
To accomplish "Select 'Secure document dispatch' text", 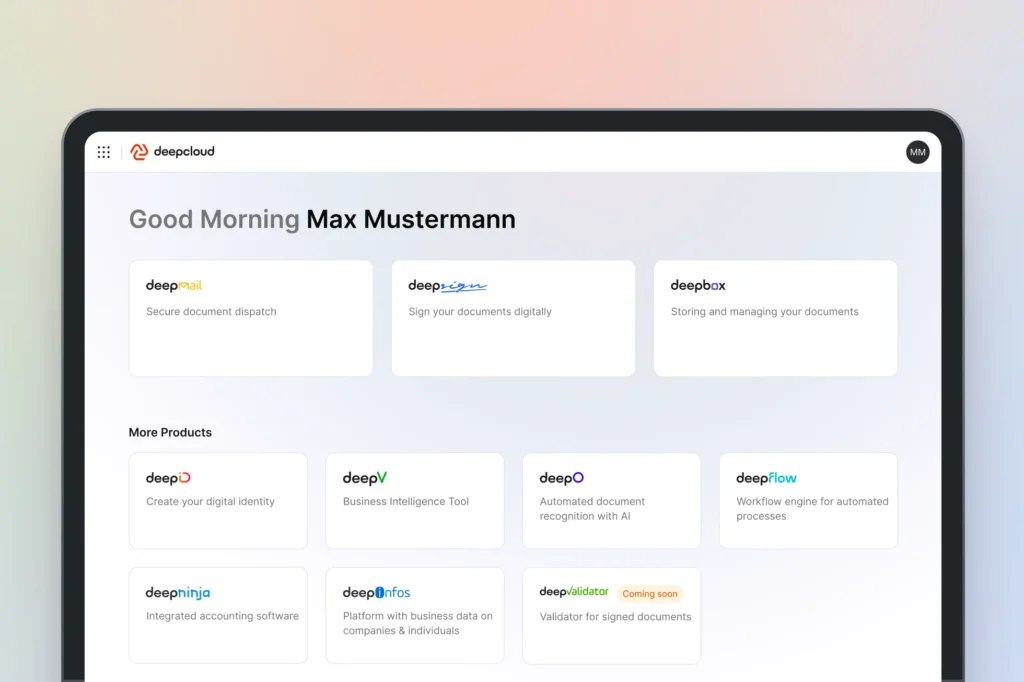I will pyautogui.click(x=211, y=312).
